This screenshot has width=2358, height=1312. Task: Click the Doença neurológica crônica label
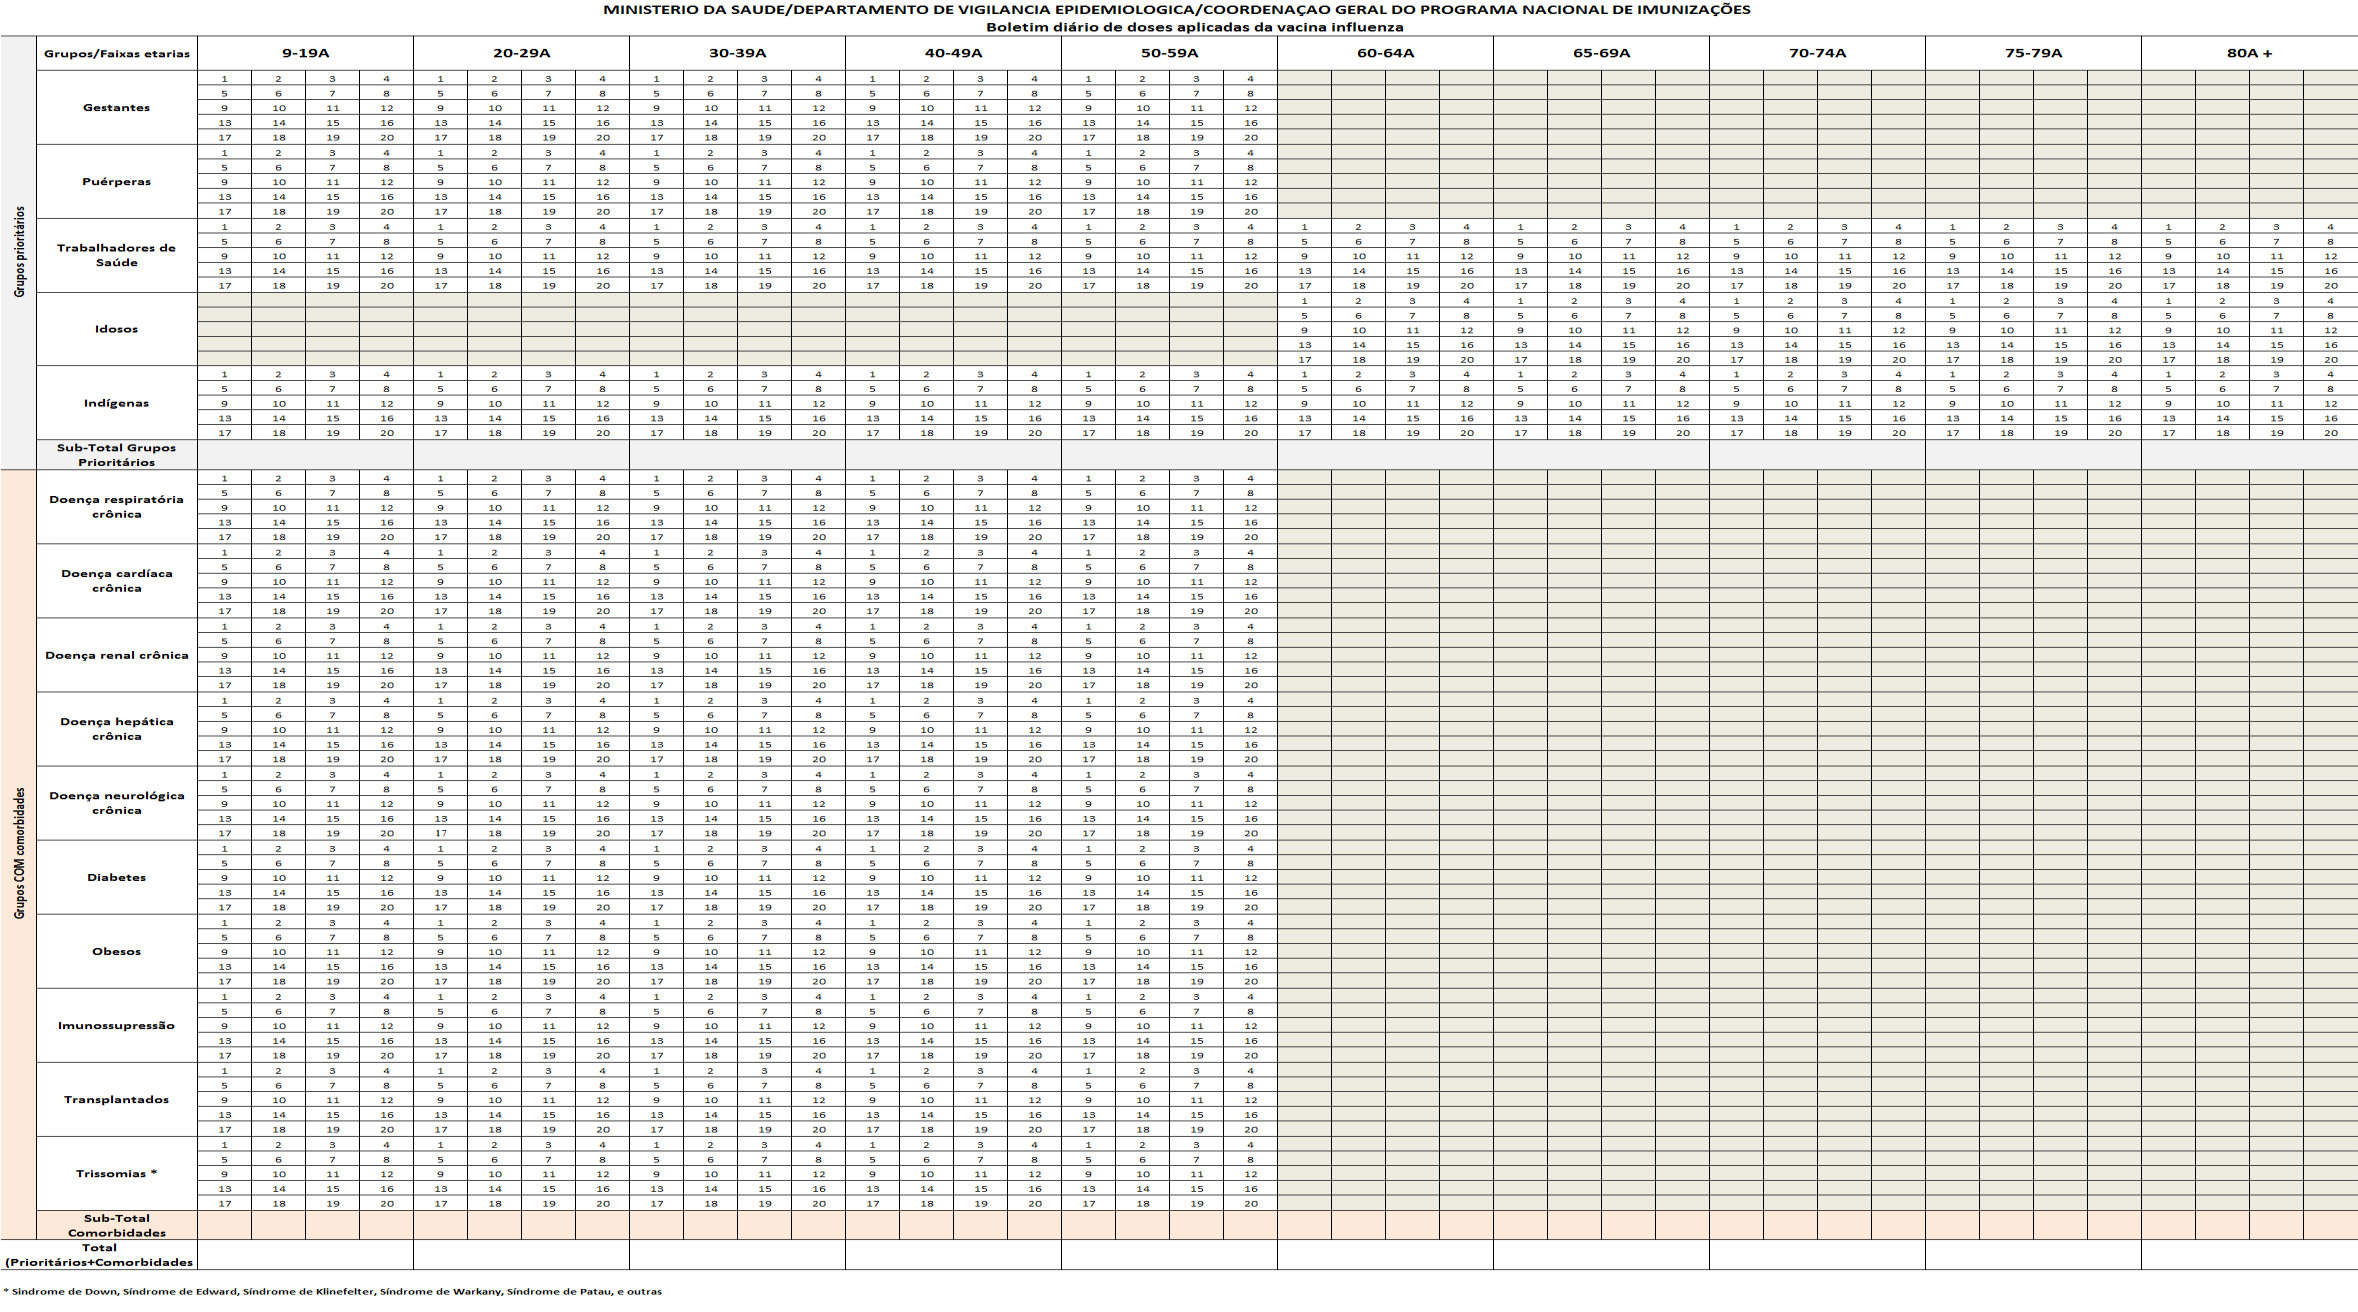[116, 803]
